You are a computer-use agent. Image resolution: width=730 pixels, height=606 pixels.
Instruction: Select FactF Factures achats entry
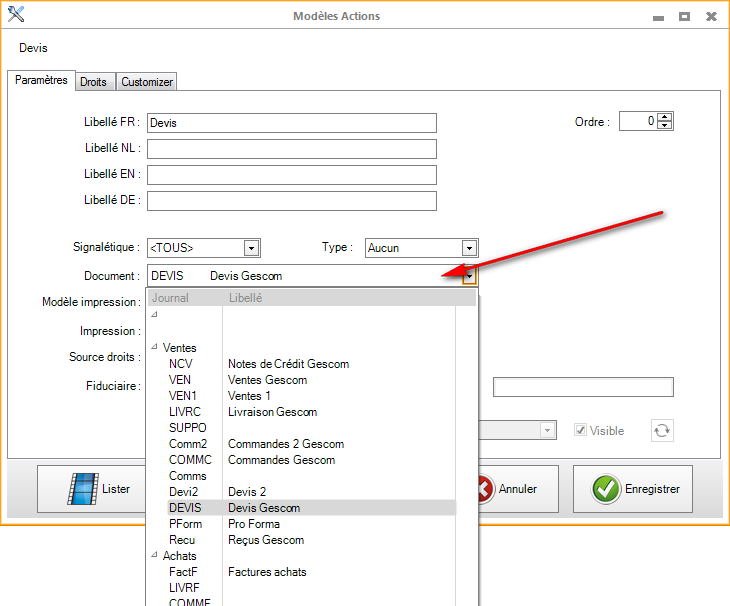pyautogui.click(x=267, y=572)
